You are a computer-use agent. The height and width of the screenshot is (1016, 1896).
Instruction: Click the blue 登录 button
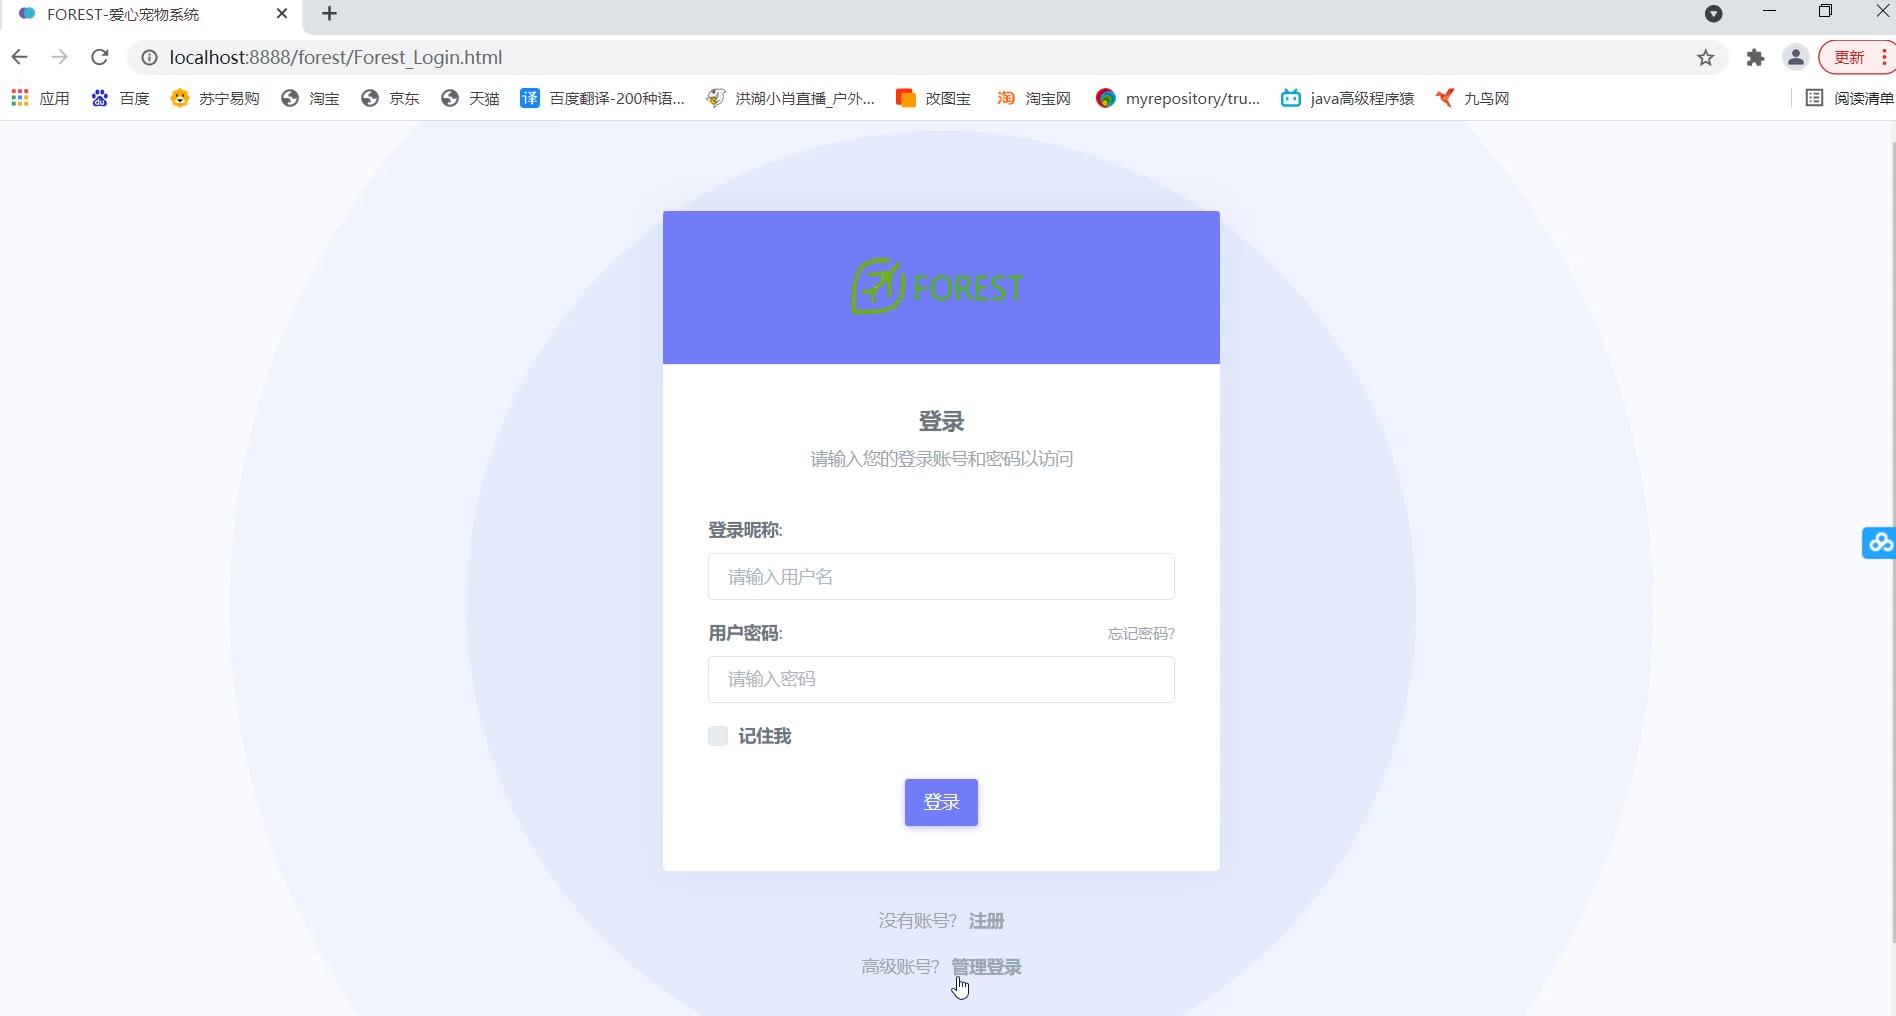[x=941, y=802]
